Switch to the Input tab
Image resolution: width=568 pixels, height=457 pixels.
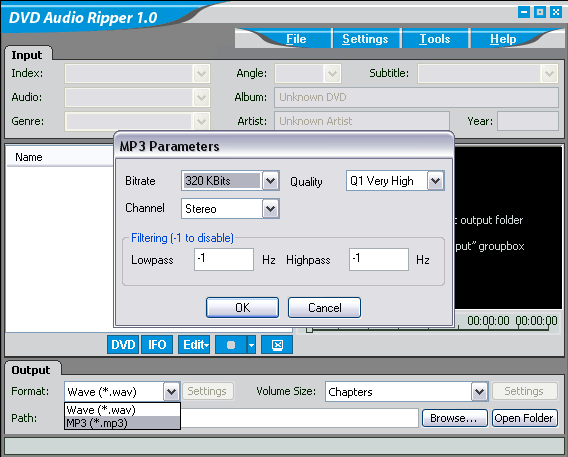27,55
